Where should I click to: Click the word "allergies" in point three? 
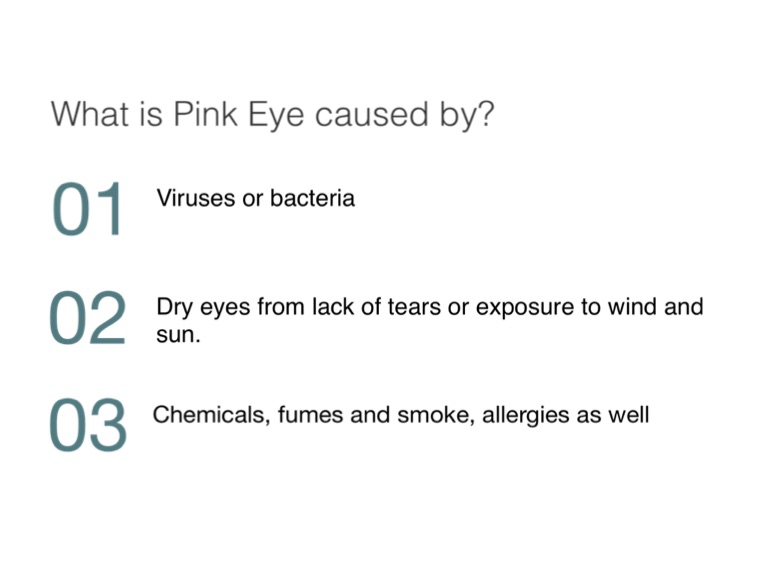[525, 414]
